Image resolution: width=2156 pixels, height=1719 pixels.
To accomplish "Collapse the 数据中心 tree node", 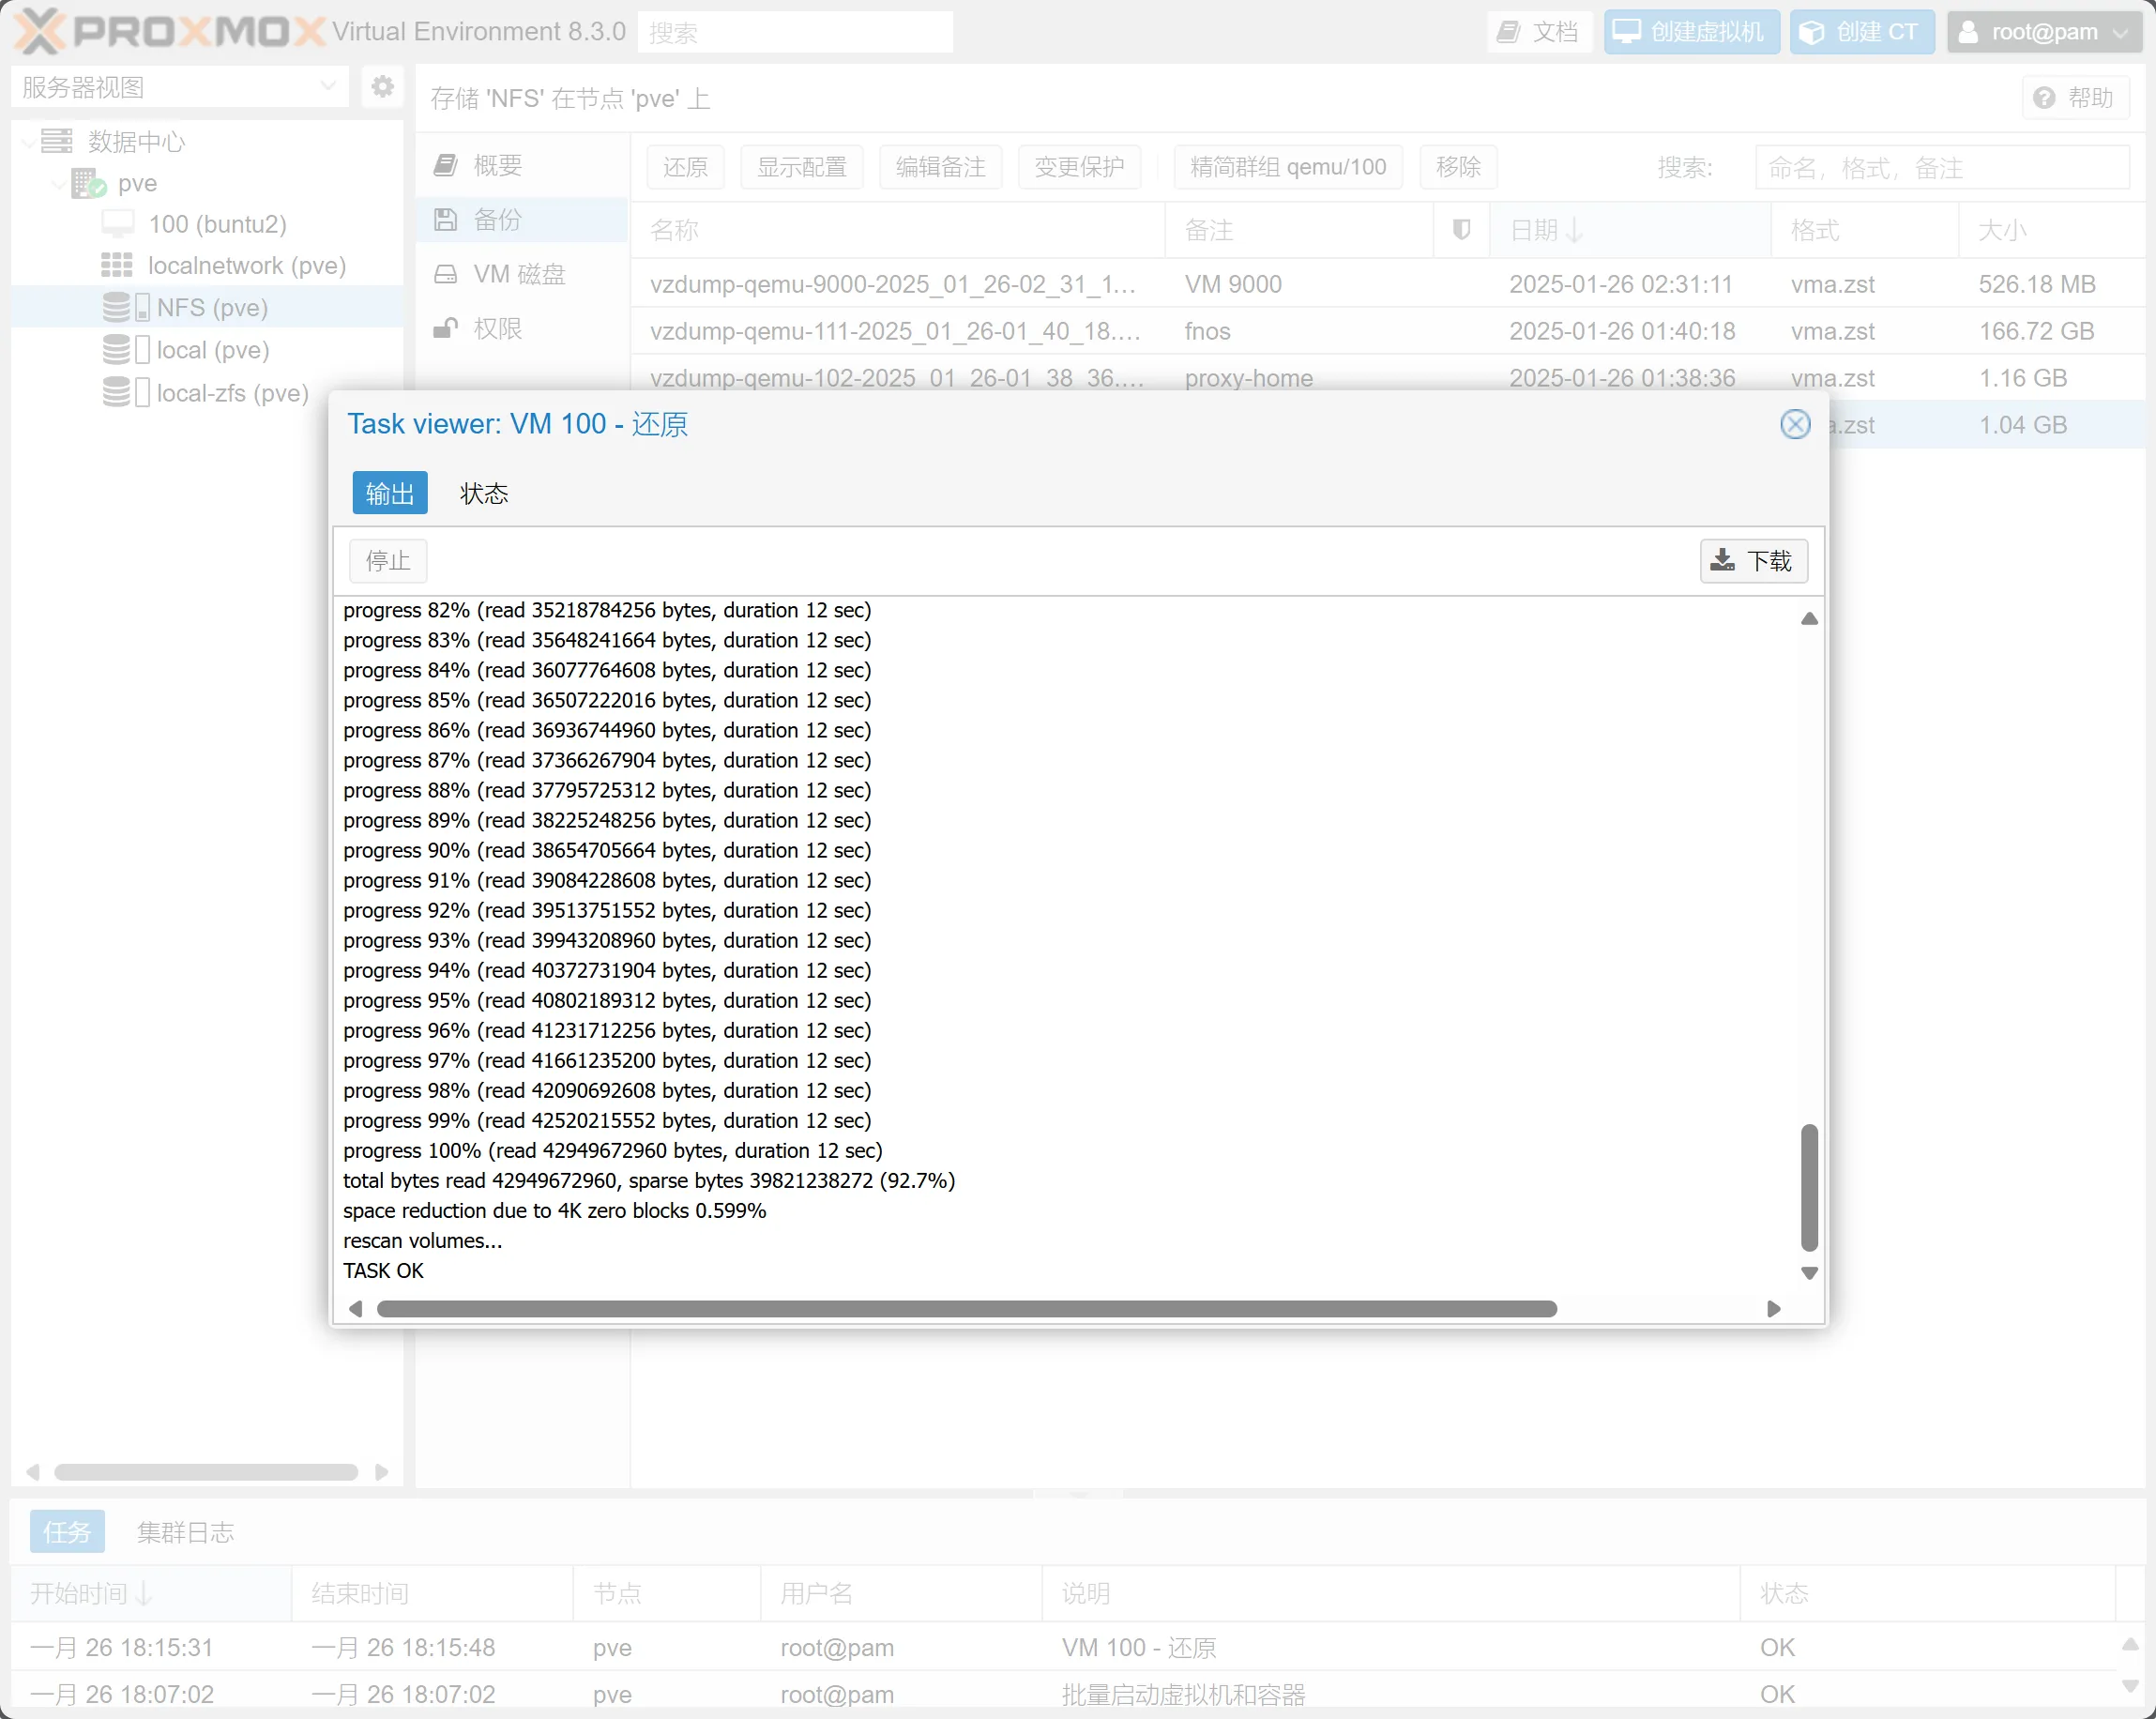I will pos(28,142).
